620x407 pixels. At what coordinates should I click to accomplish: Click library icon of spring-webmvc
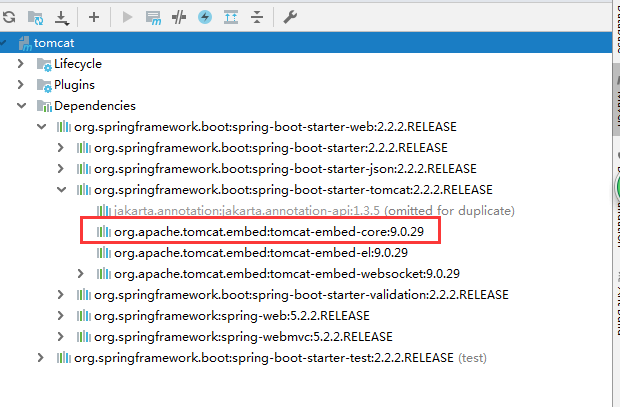[84, 336]
